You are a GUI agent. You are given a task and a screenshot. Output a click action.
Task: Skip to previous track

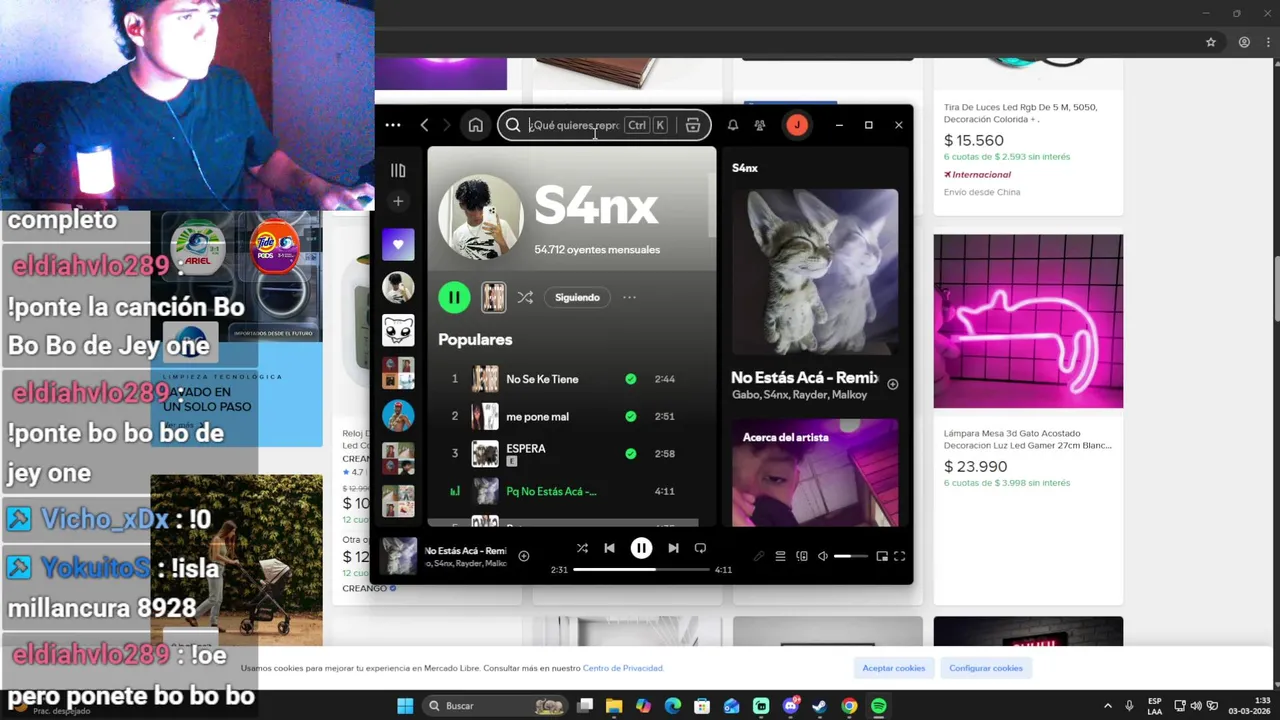609,548
